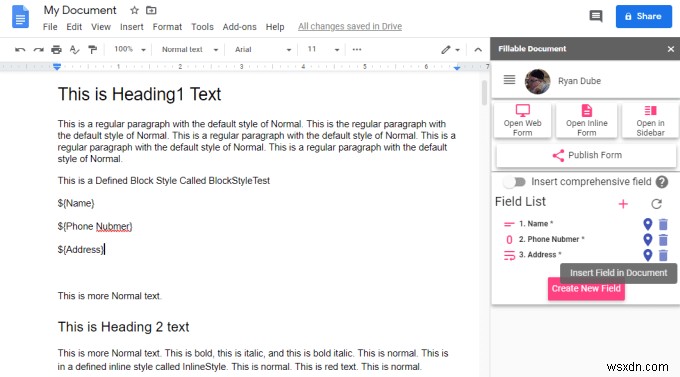Click Open Inline Form

[x=586, y=121]
